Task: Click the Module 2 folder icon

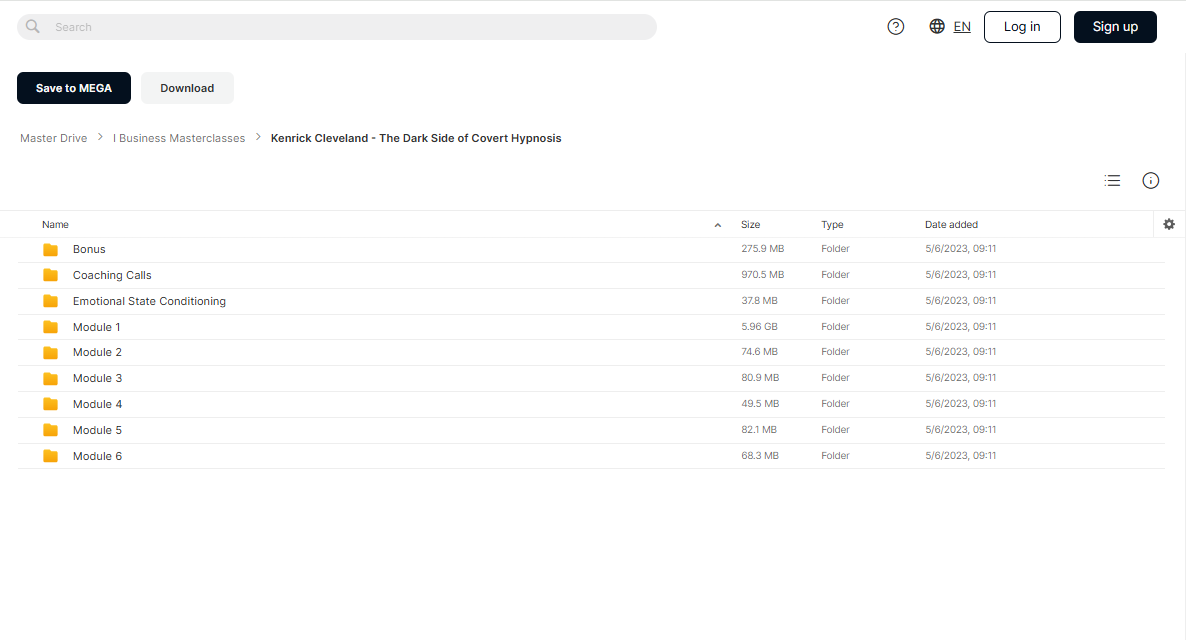Action: click(x=51, y=353)
